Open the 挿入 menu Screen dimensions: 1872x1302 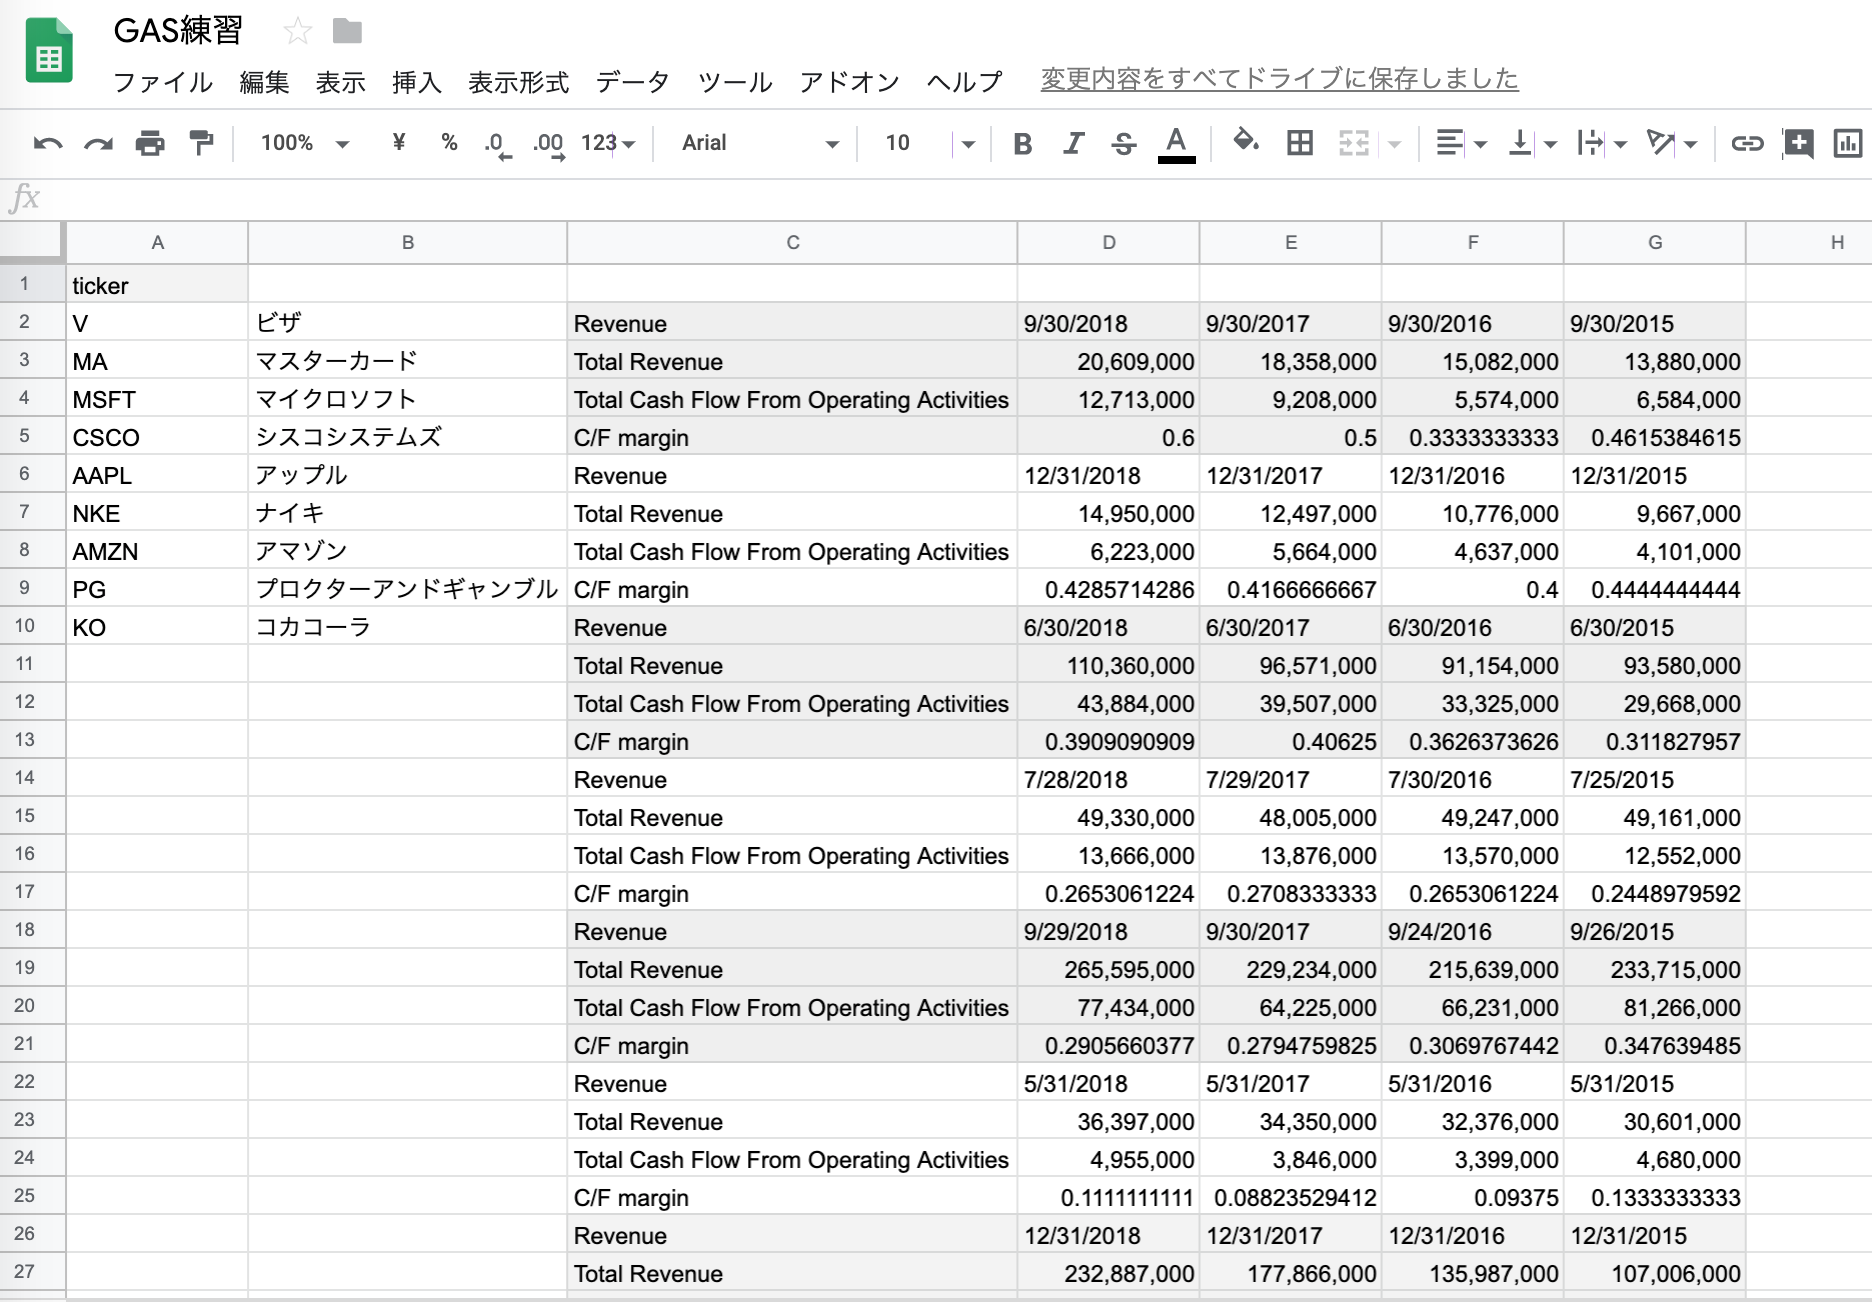pos(416,83)
